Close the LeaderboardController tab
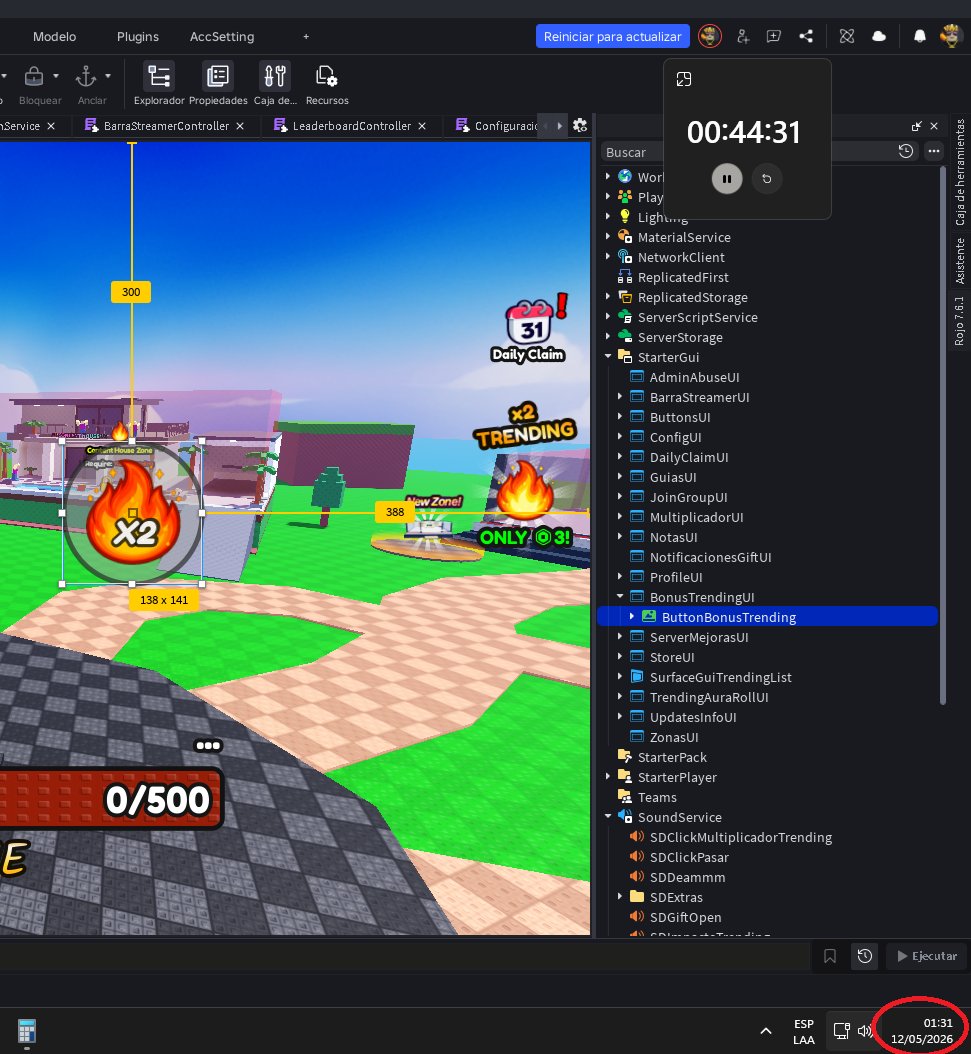 [x=422, y=126]
